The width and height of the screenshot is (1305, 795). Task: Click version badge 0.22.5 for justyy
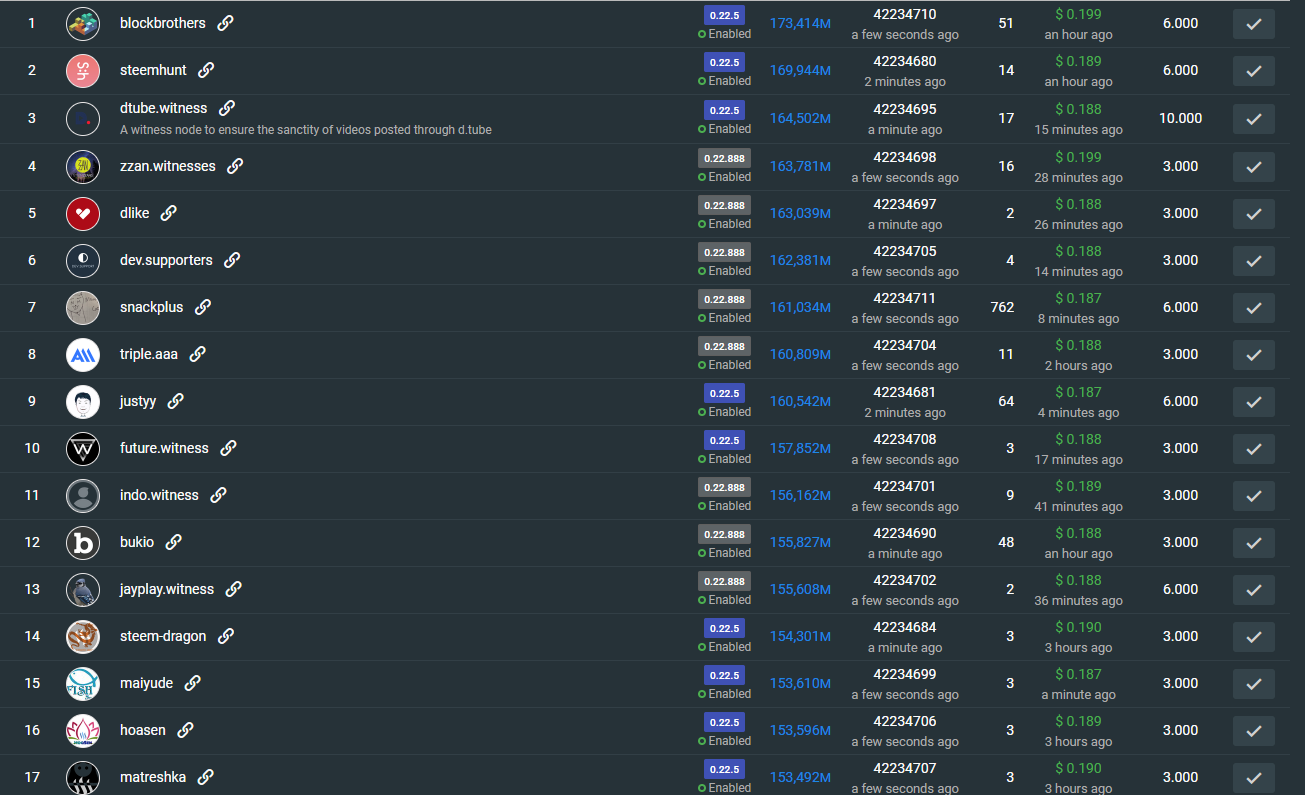coord(724,393)
